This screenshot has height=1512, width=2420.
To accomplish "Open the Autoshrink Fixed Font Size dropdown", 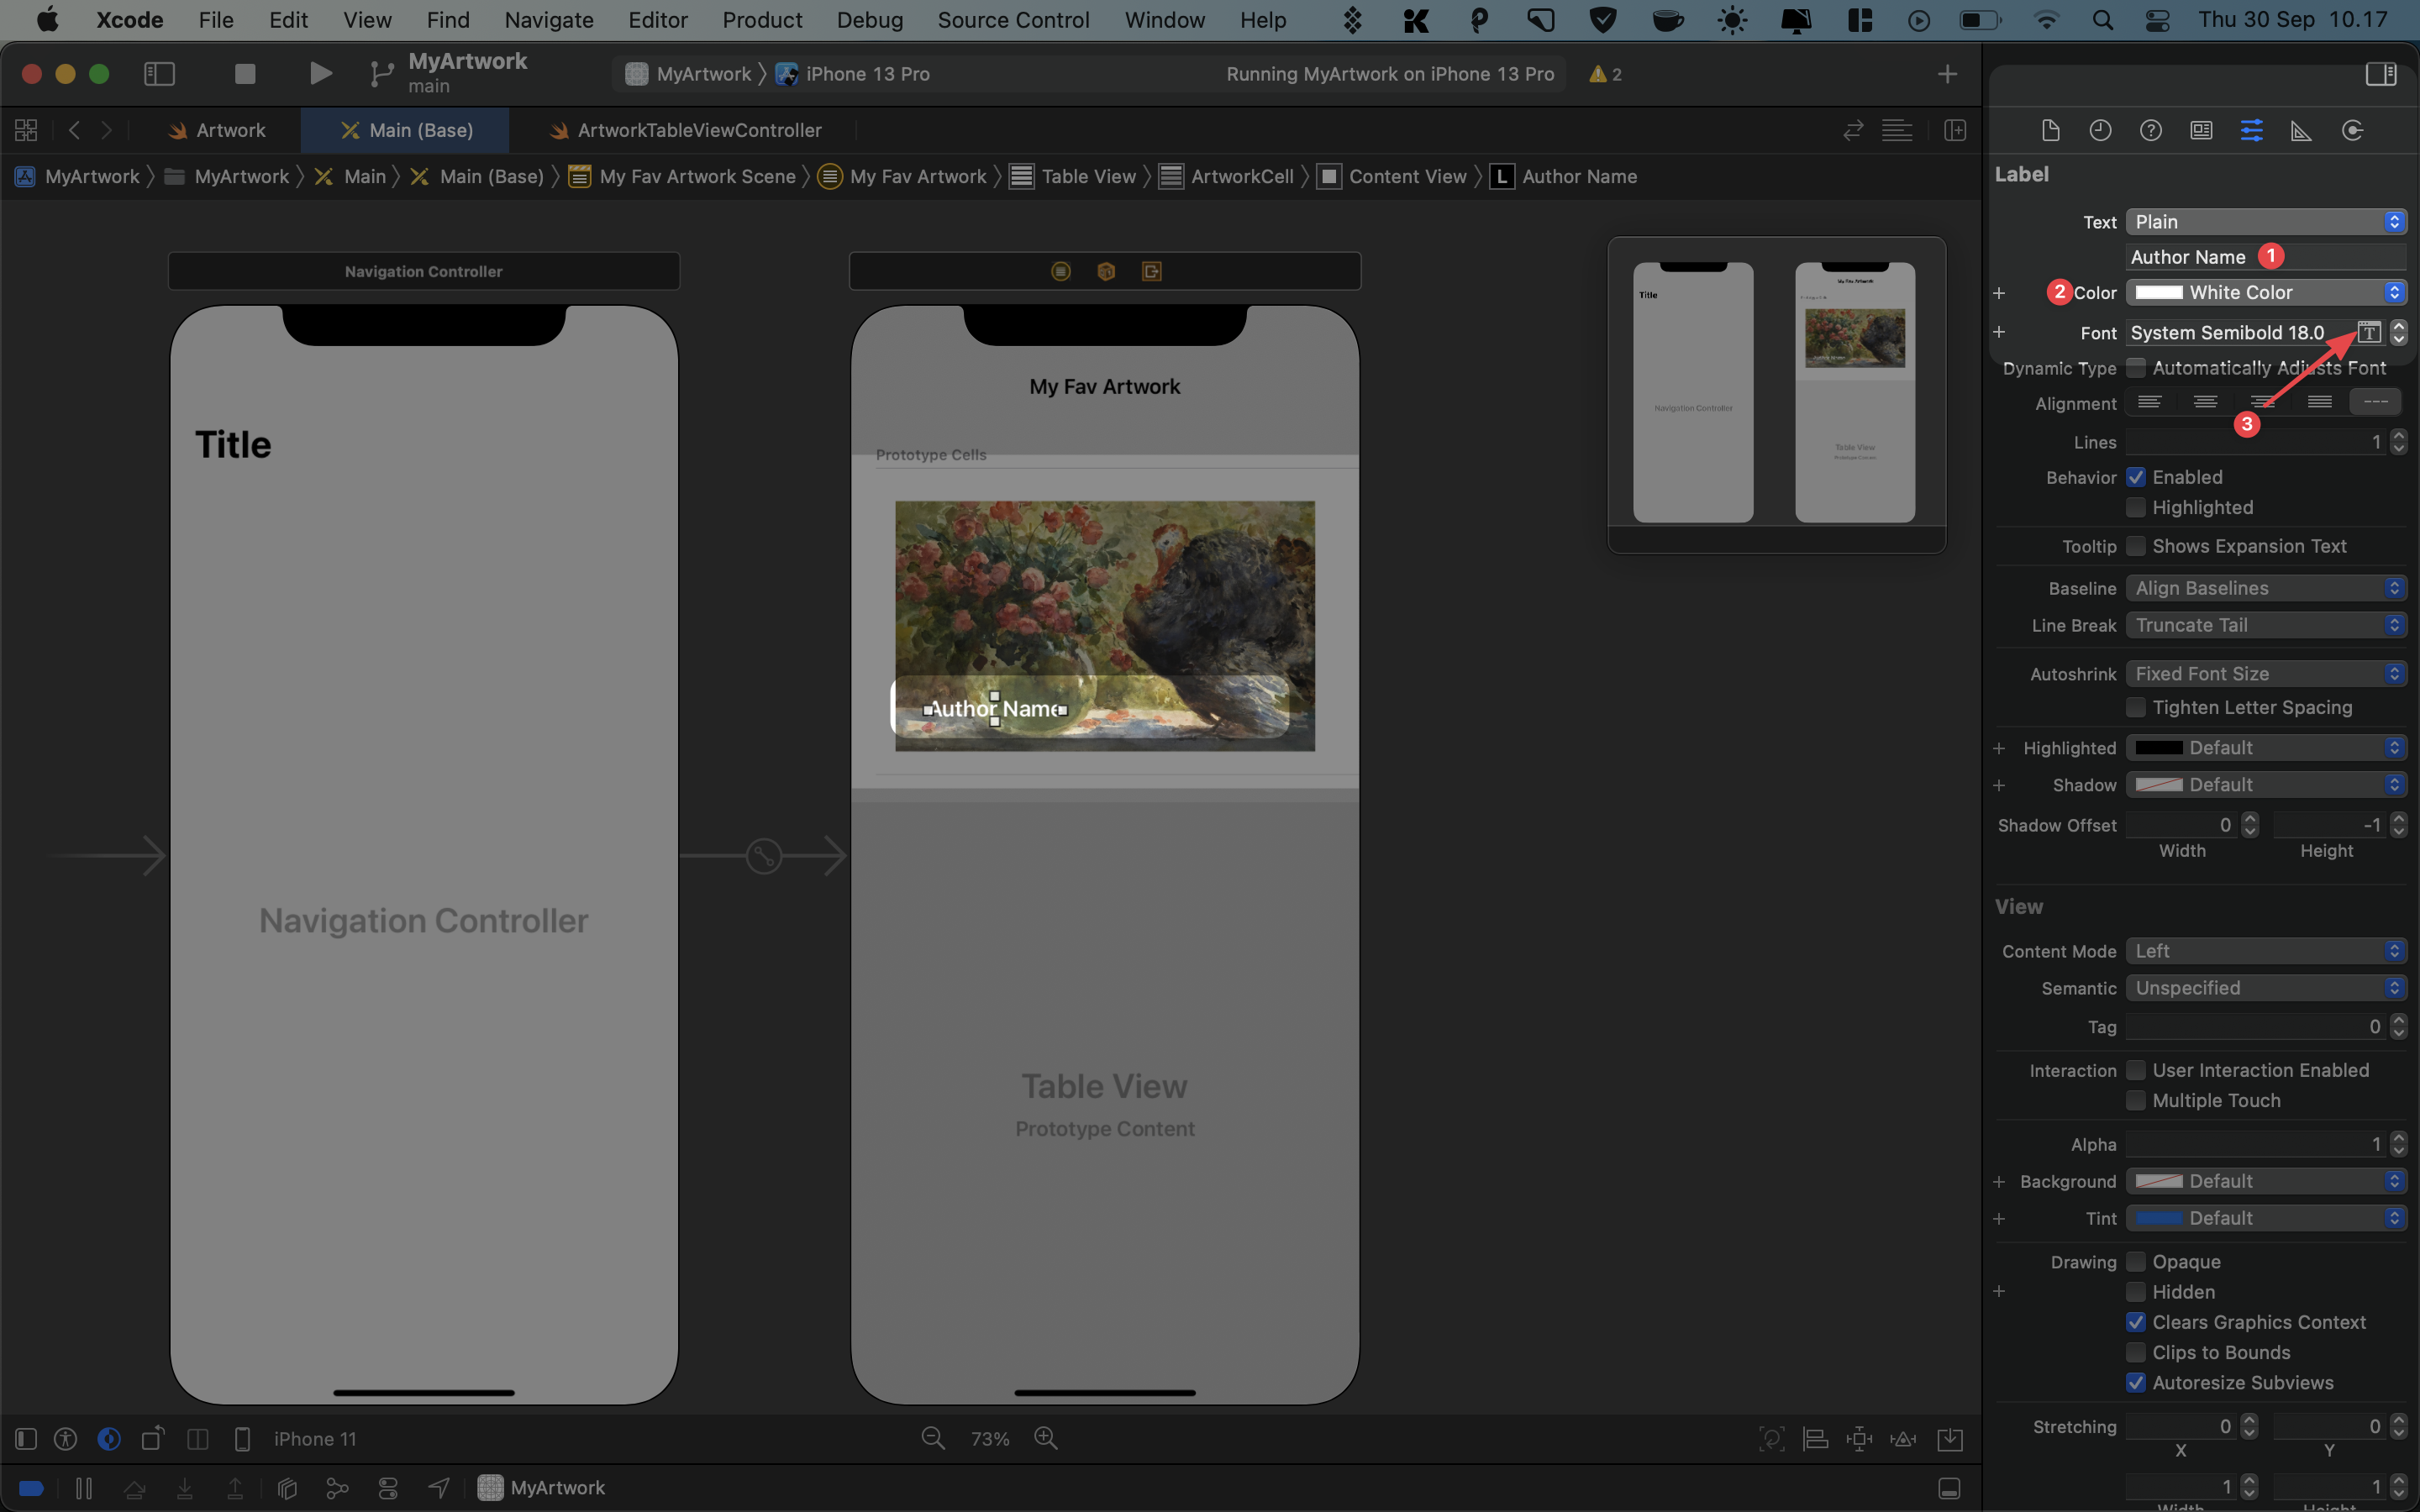I will [2265, 674].
